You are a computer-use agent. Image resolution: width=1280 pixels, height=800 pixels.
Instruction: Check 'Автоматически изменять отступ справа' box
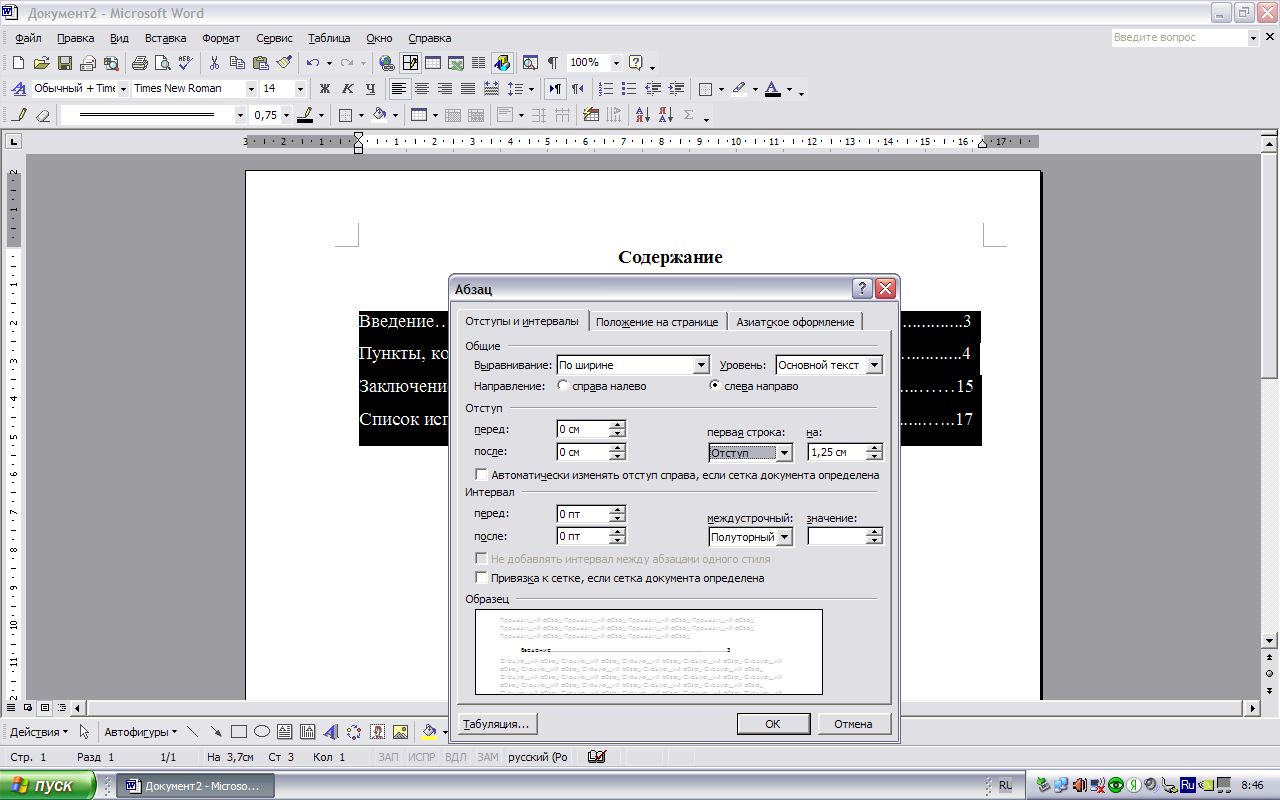click(x=482, y=475)
